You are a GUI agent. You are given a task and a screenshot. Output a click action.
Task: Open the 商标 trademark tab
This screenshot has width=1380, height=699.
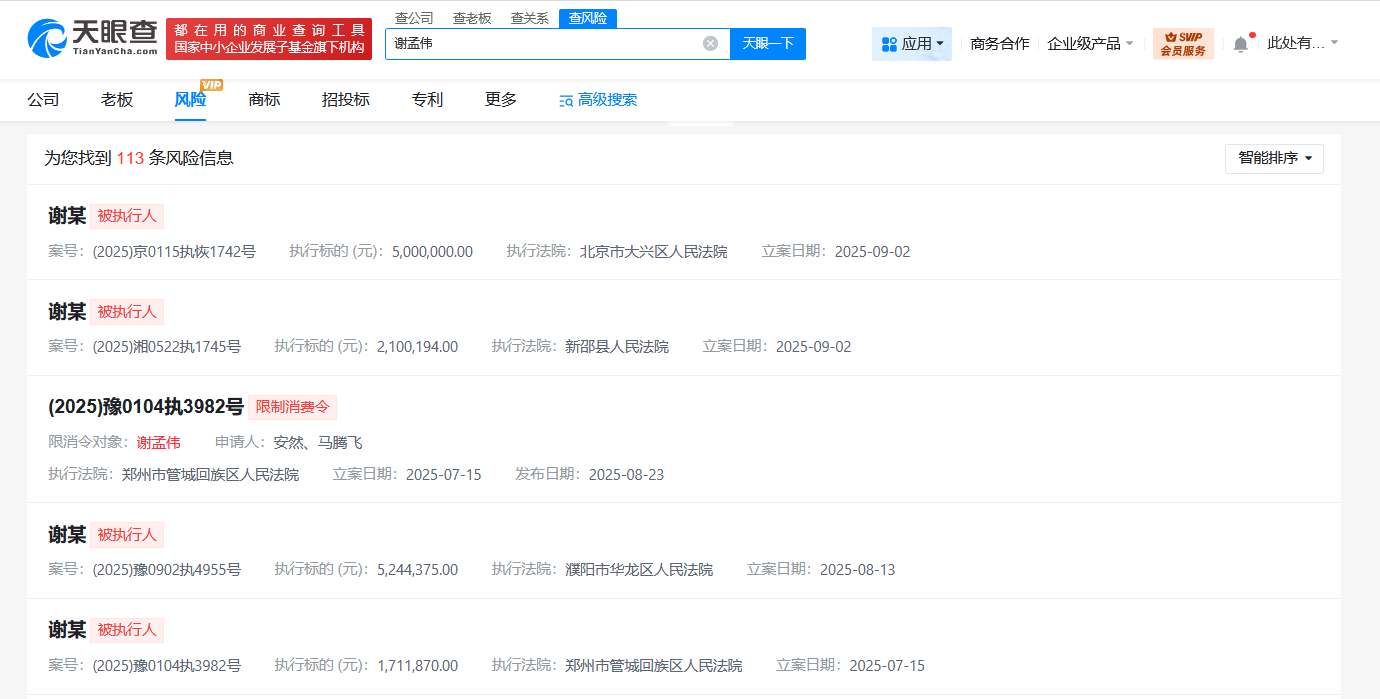pos(264,100)
